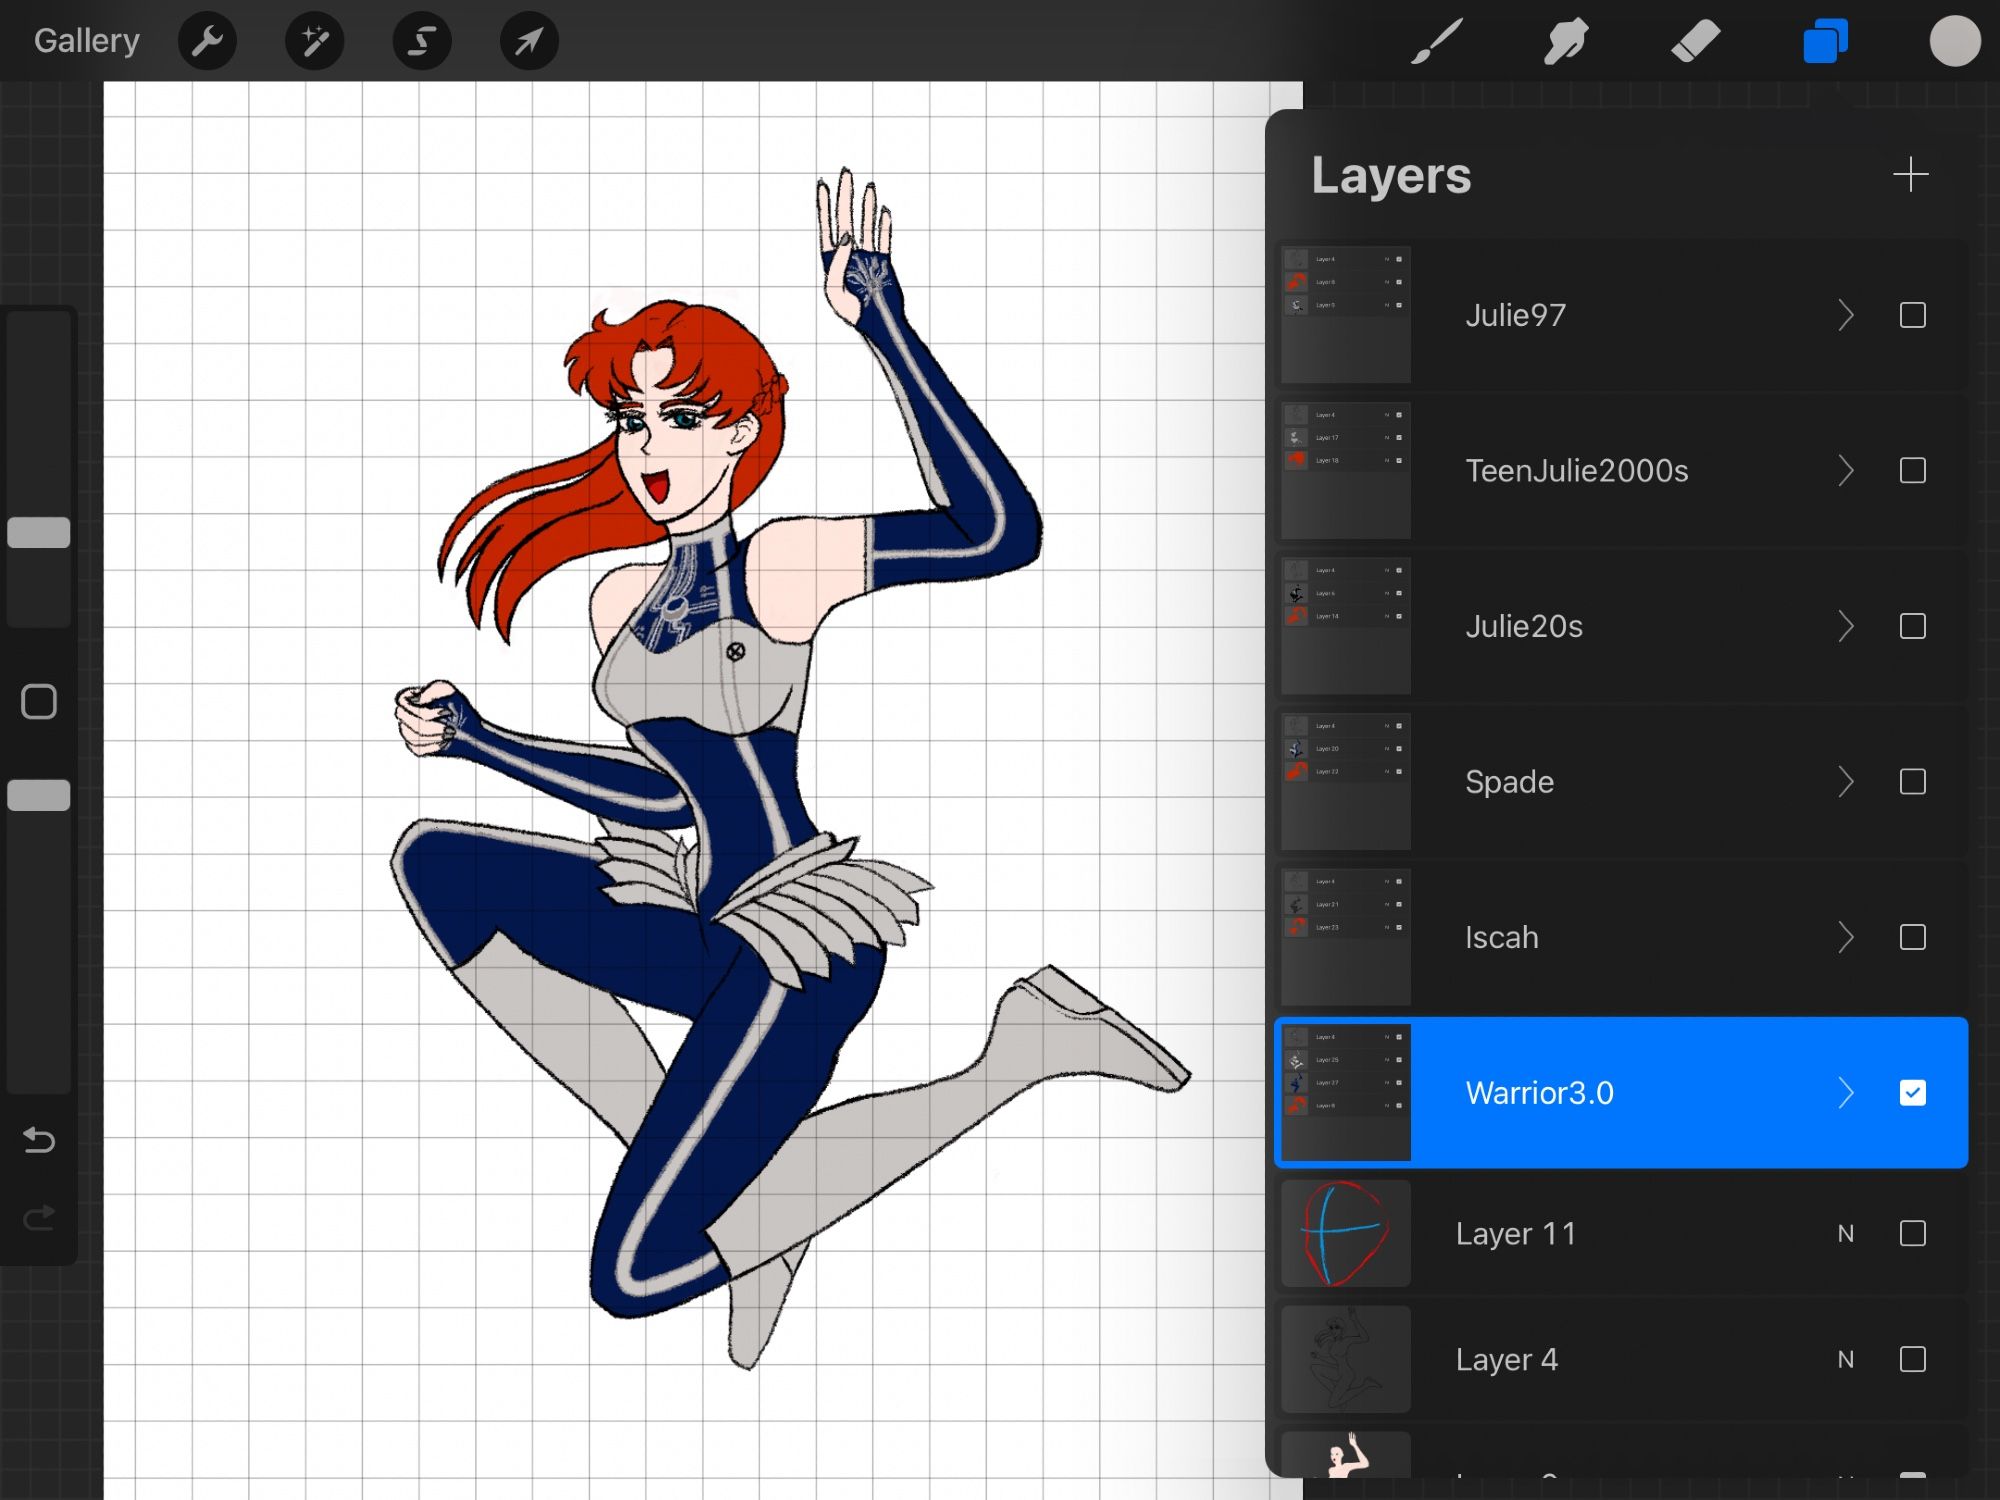The width and height of the screenshot is (2000, 1500).
Task: Tap the Spade group thumbnail
Action: [1346, 781]
